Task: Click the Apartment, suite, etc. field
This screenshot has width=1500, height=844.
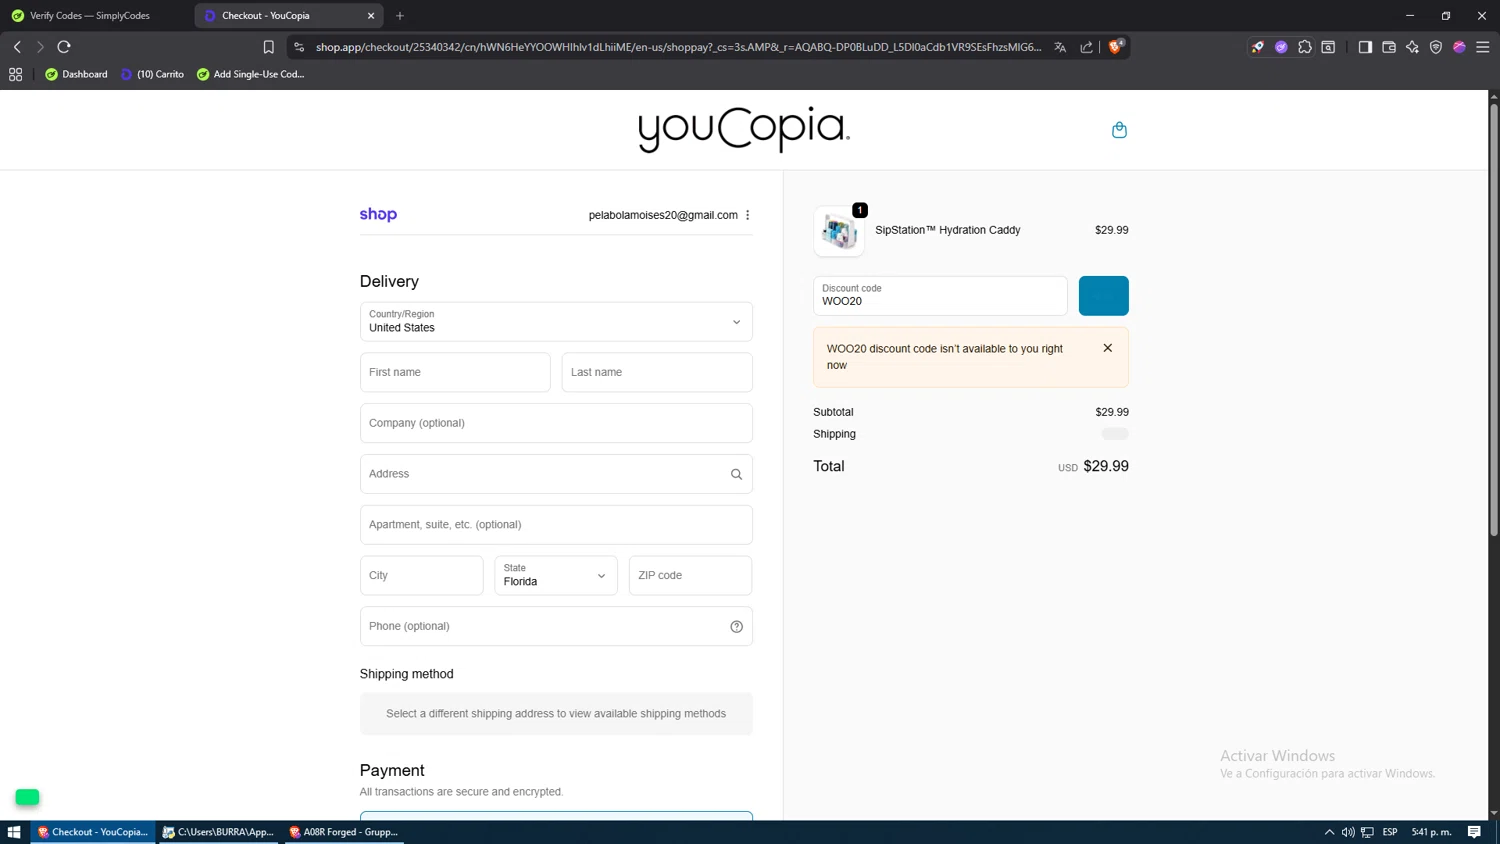Action: point(556,525)
